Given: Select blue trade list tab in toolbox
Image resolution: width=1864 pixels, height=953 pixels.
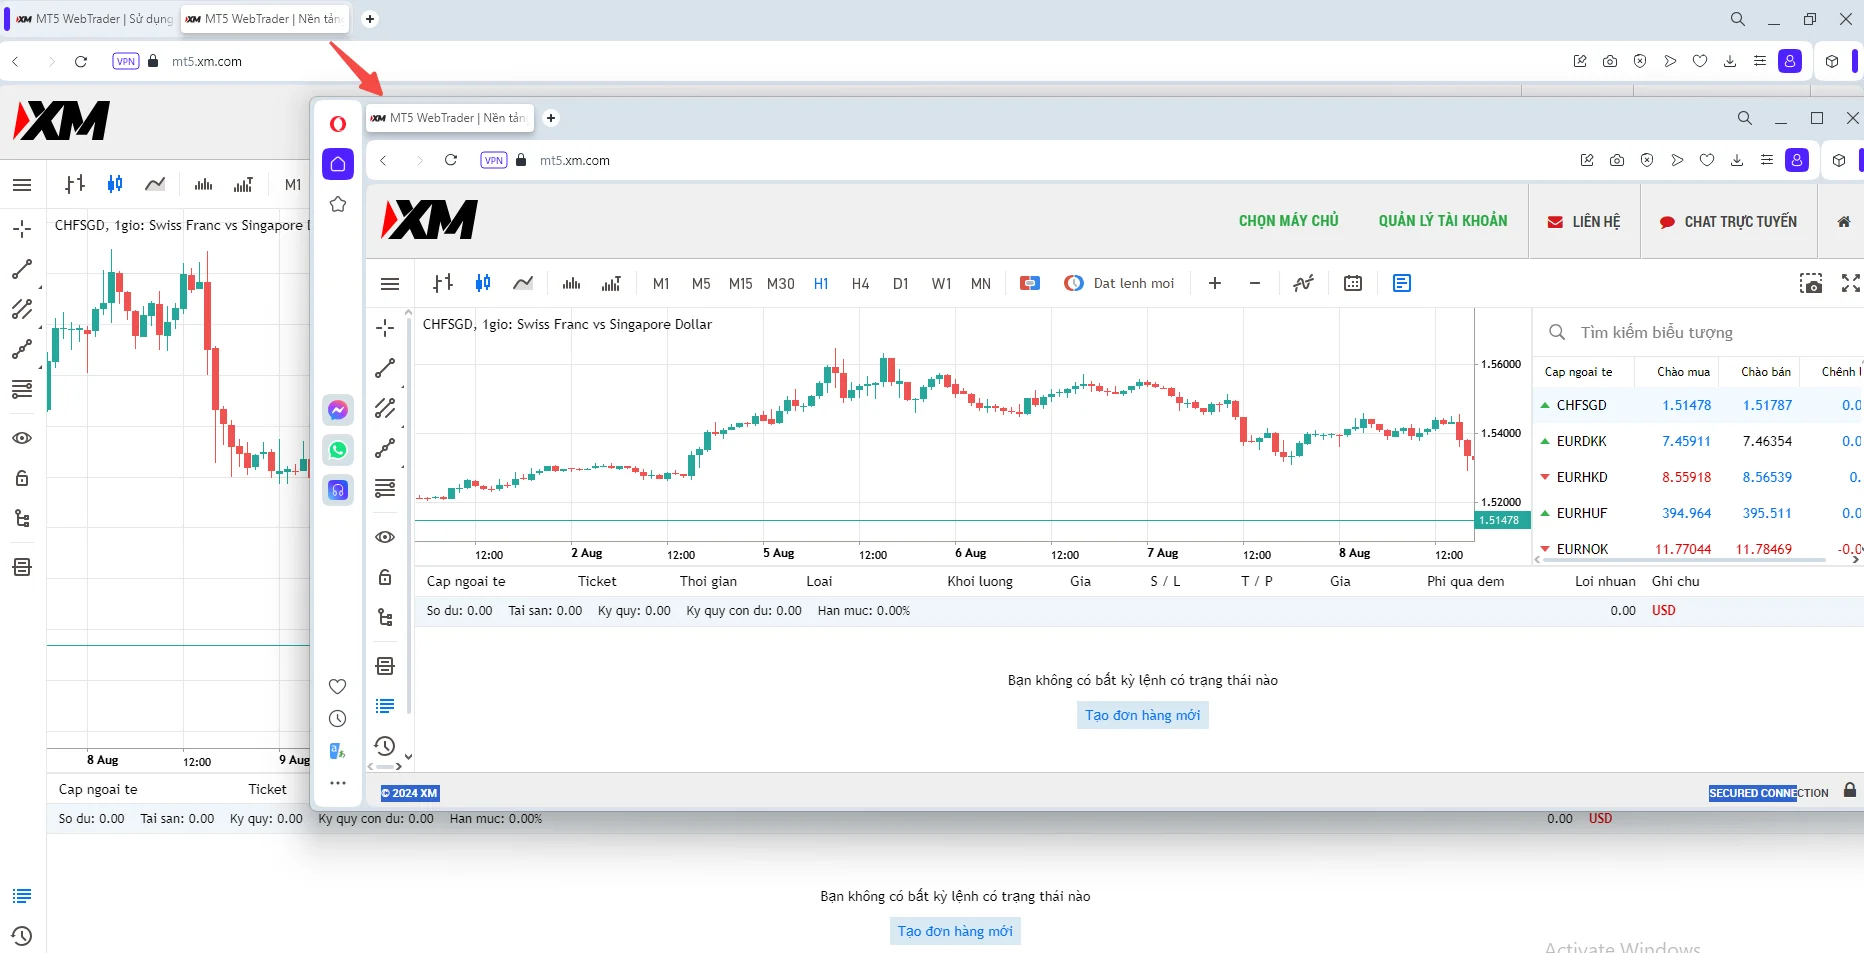Looking at the screenshot, I should 385,706.
